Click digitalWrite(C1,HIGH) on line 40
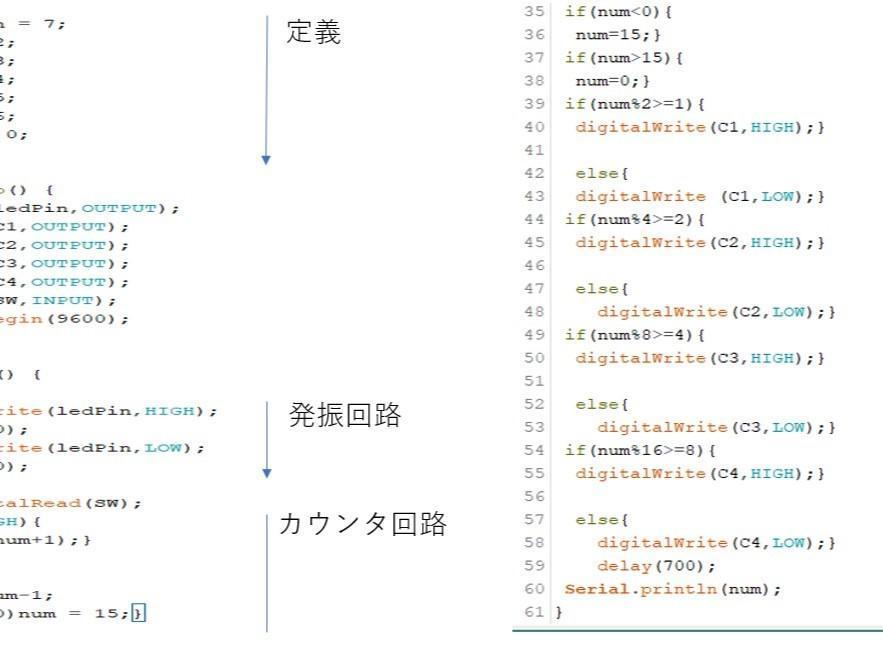This screenshot has height=662, width=883. click(699, 127)
